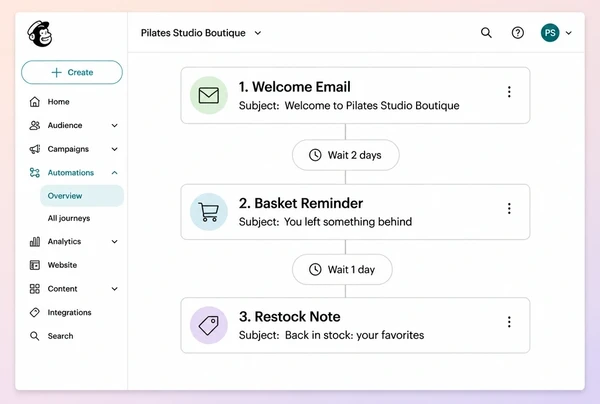Click the sidebar Search magnifier icon
Screen dimensions: 600x404
tap(35, 336)
